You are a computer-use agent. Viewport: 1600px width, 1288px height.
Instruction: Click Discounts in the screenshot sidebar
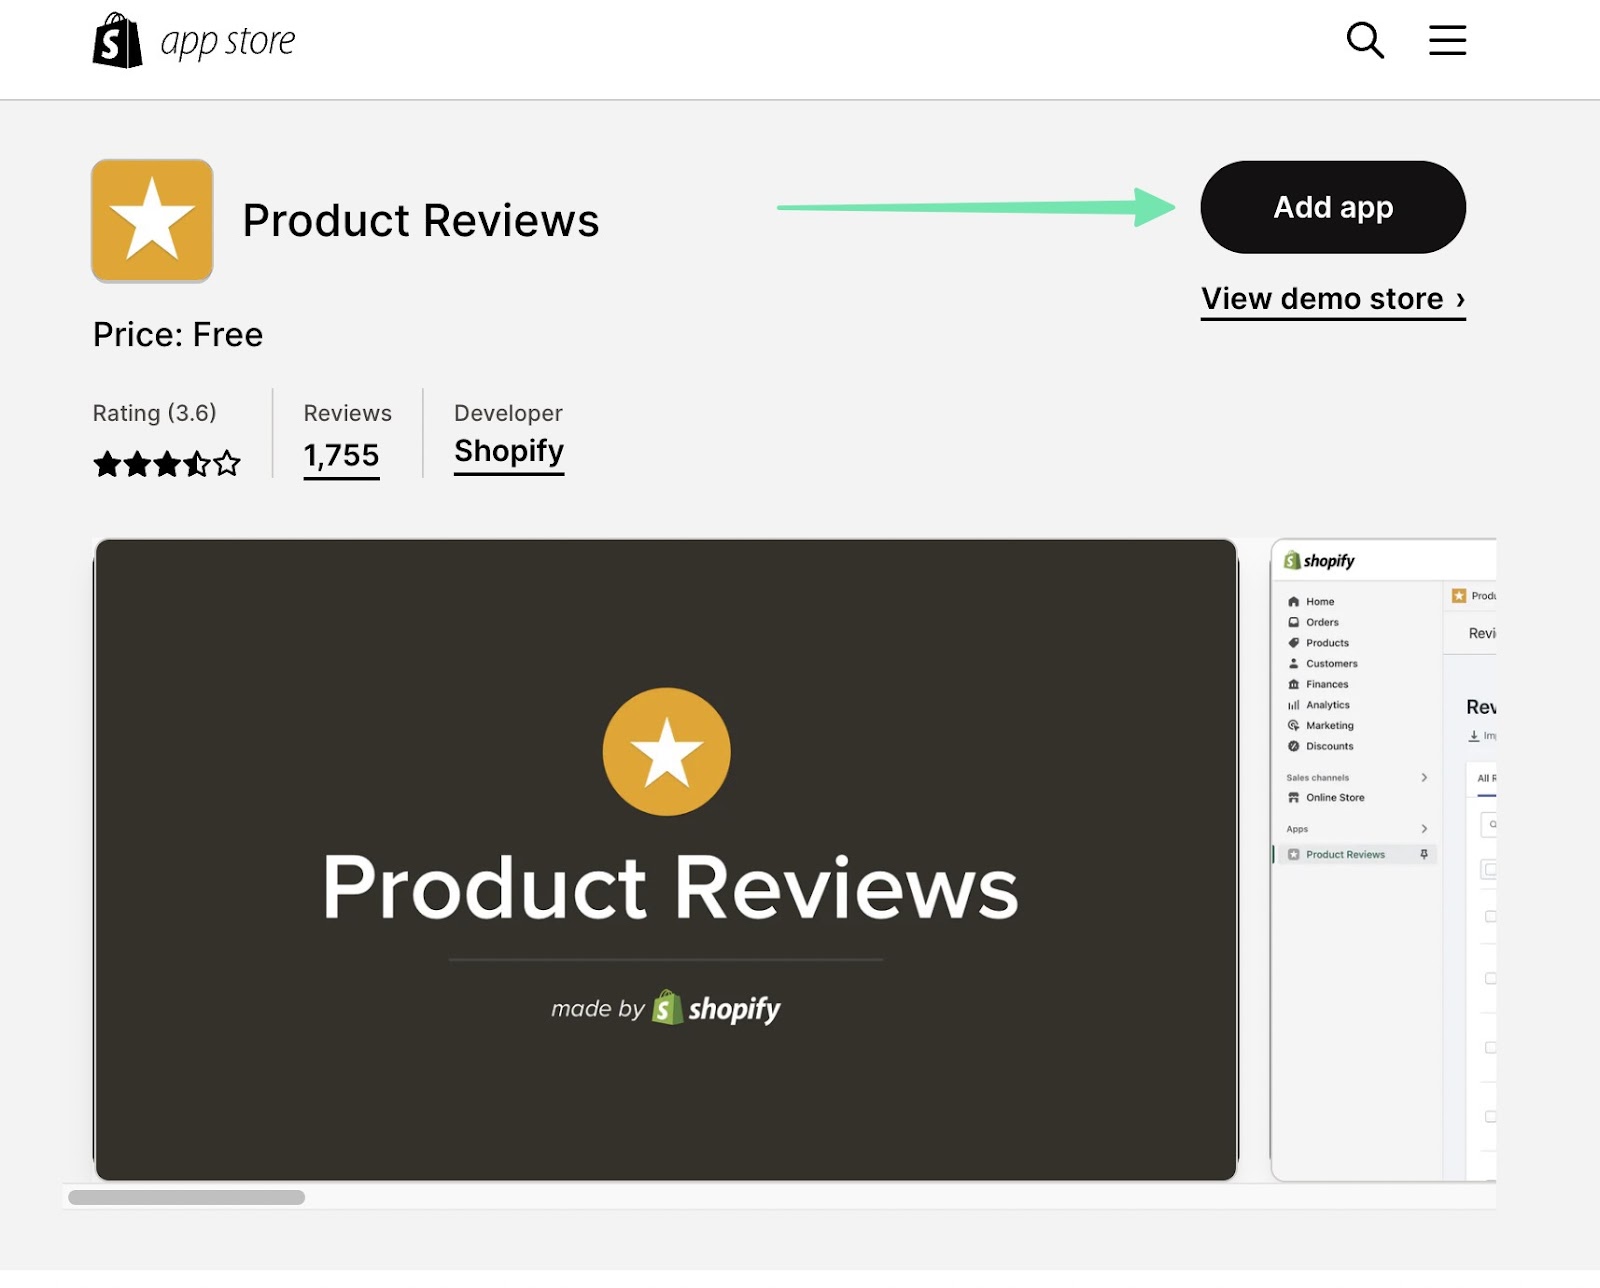(x=1330, y=747)
